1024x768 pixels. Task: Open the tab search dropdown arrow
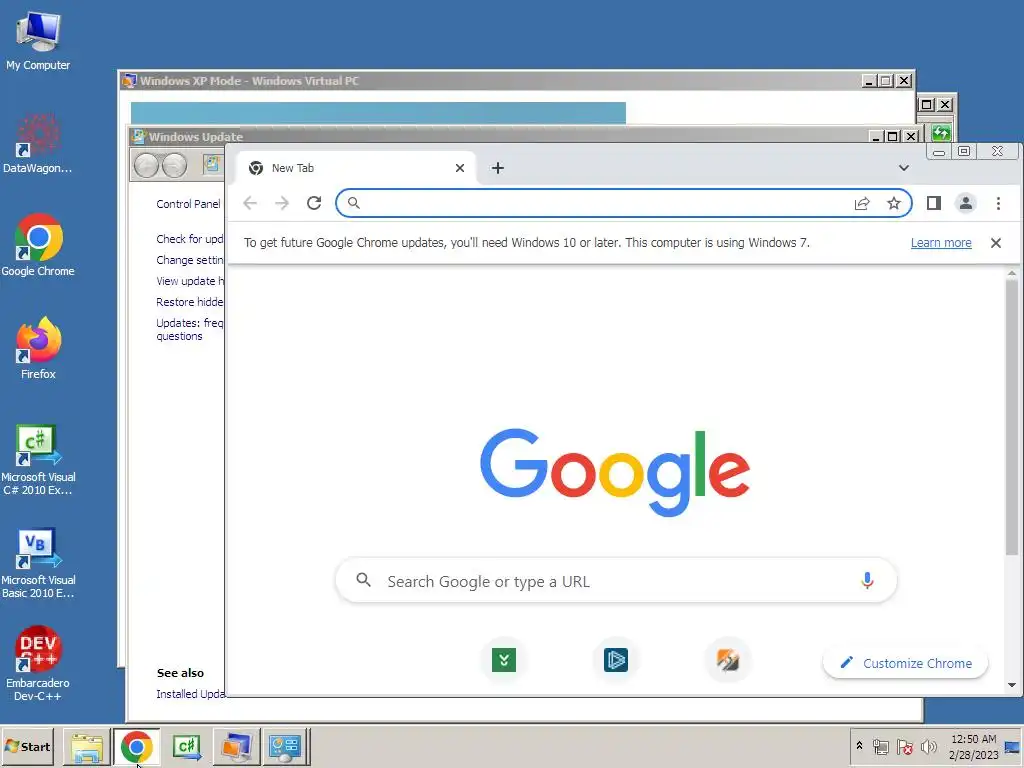[904, 168]
